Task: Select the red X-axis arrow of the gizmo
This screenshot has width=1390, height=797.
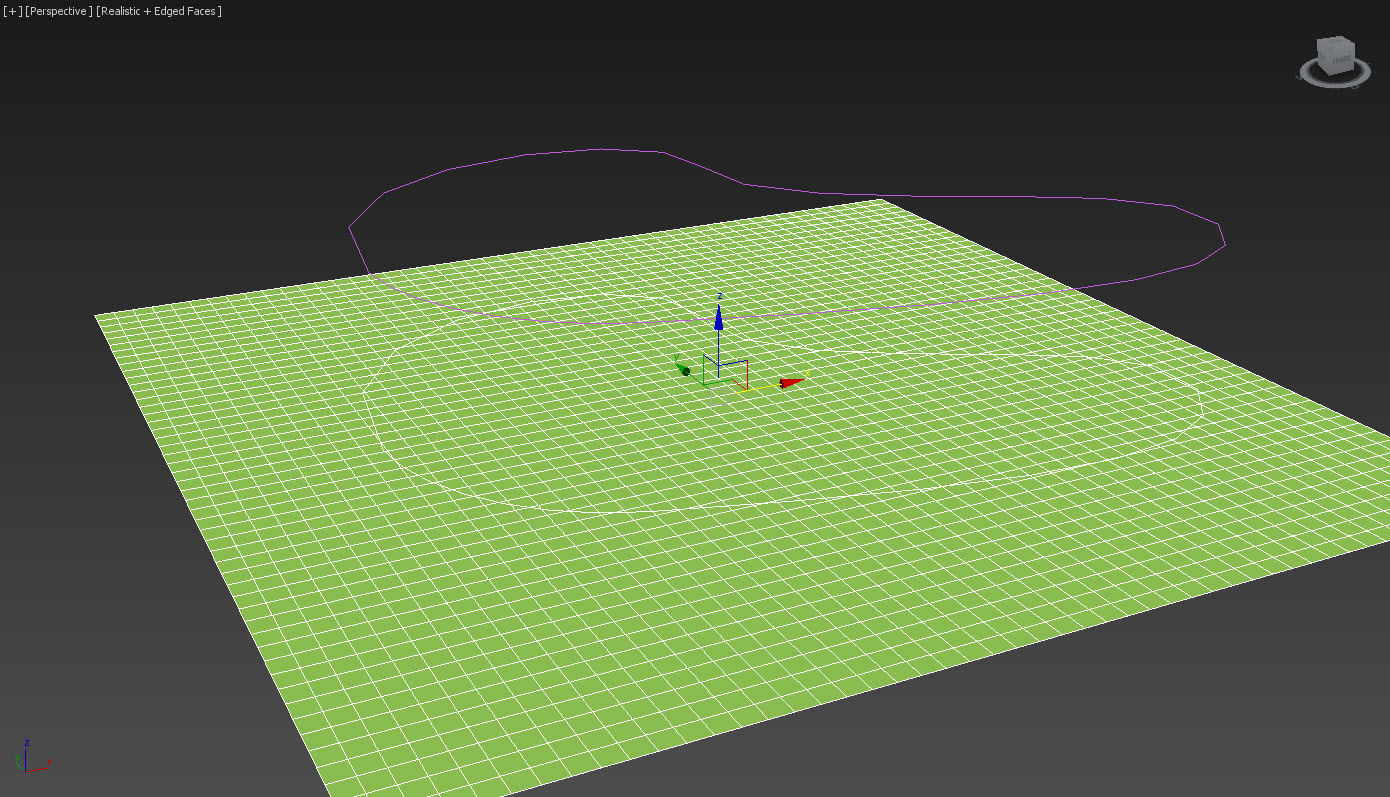Action: tap(791, 381)
